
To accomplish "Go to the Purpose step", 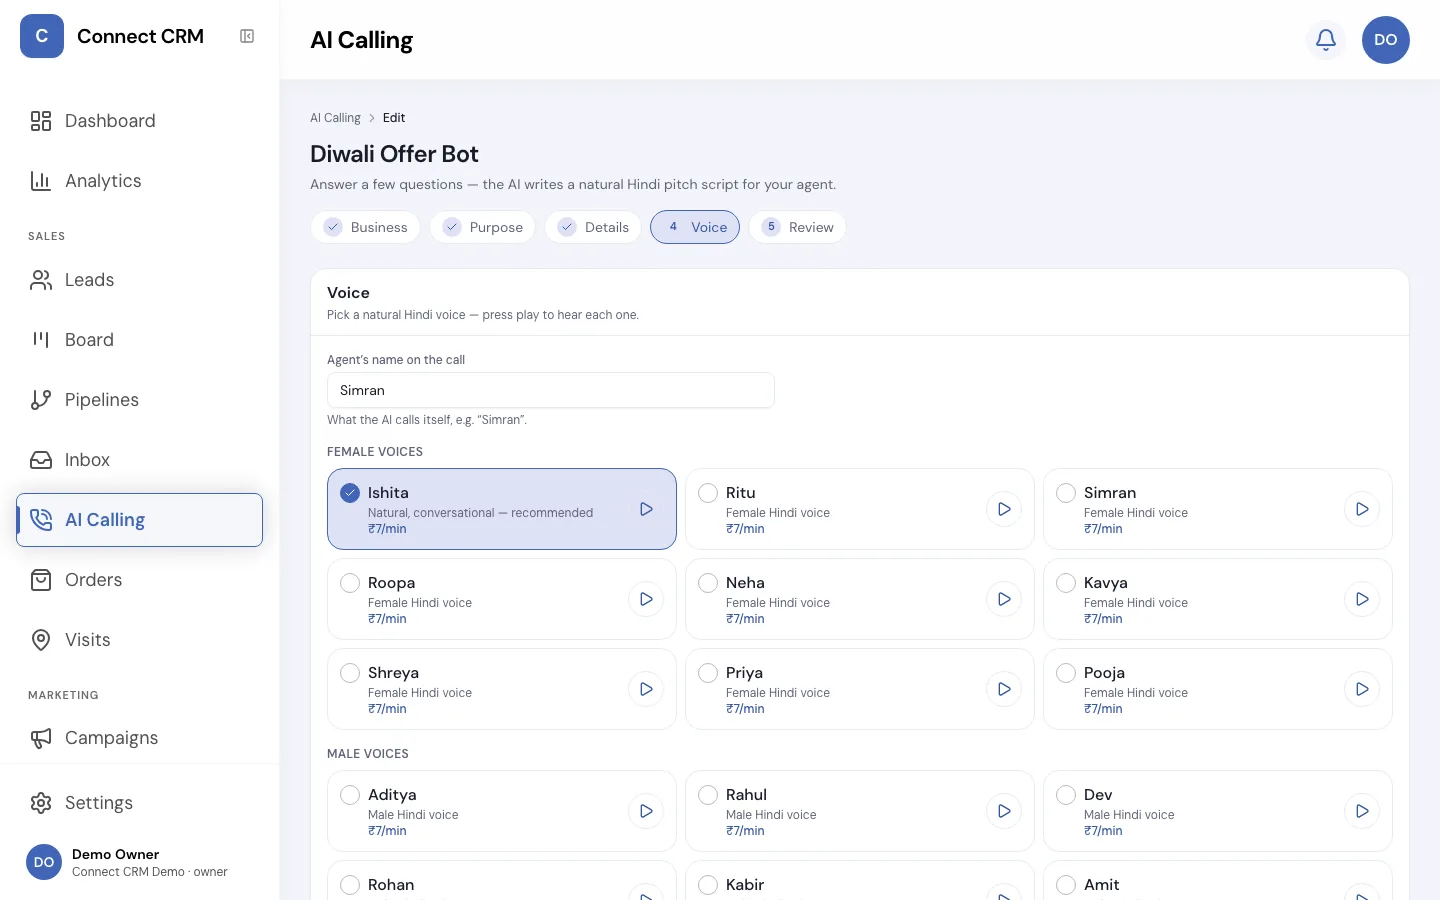I will pyautogui.click(x=483, y=227).
